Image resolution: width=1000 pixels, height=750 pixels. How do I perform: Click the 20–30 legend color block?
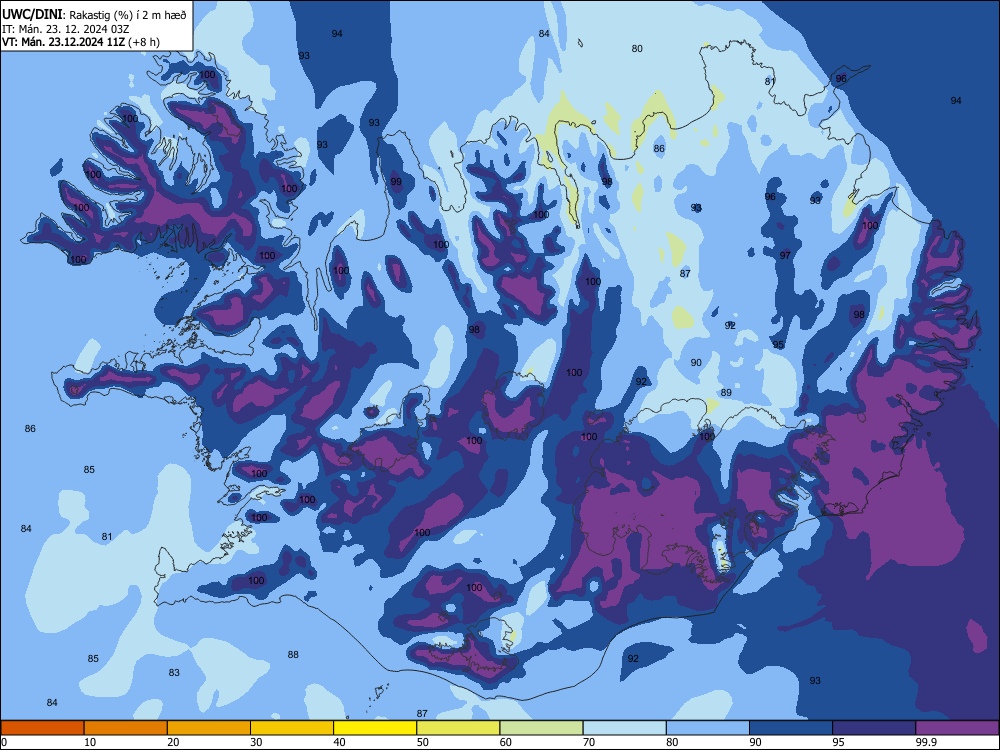point(209,728)
